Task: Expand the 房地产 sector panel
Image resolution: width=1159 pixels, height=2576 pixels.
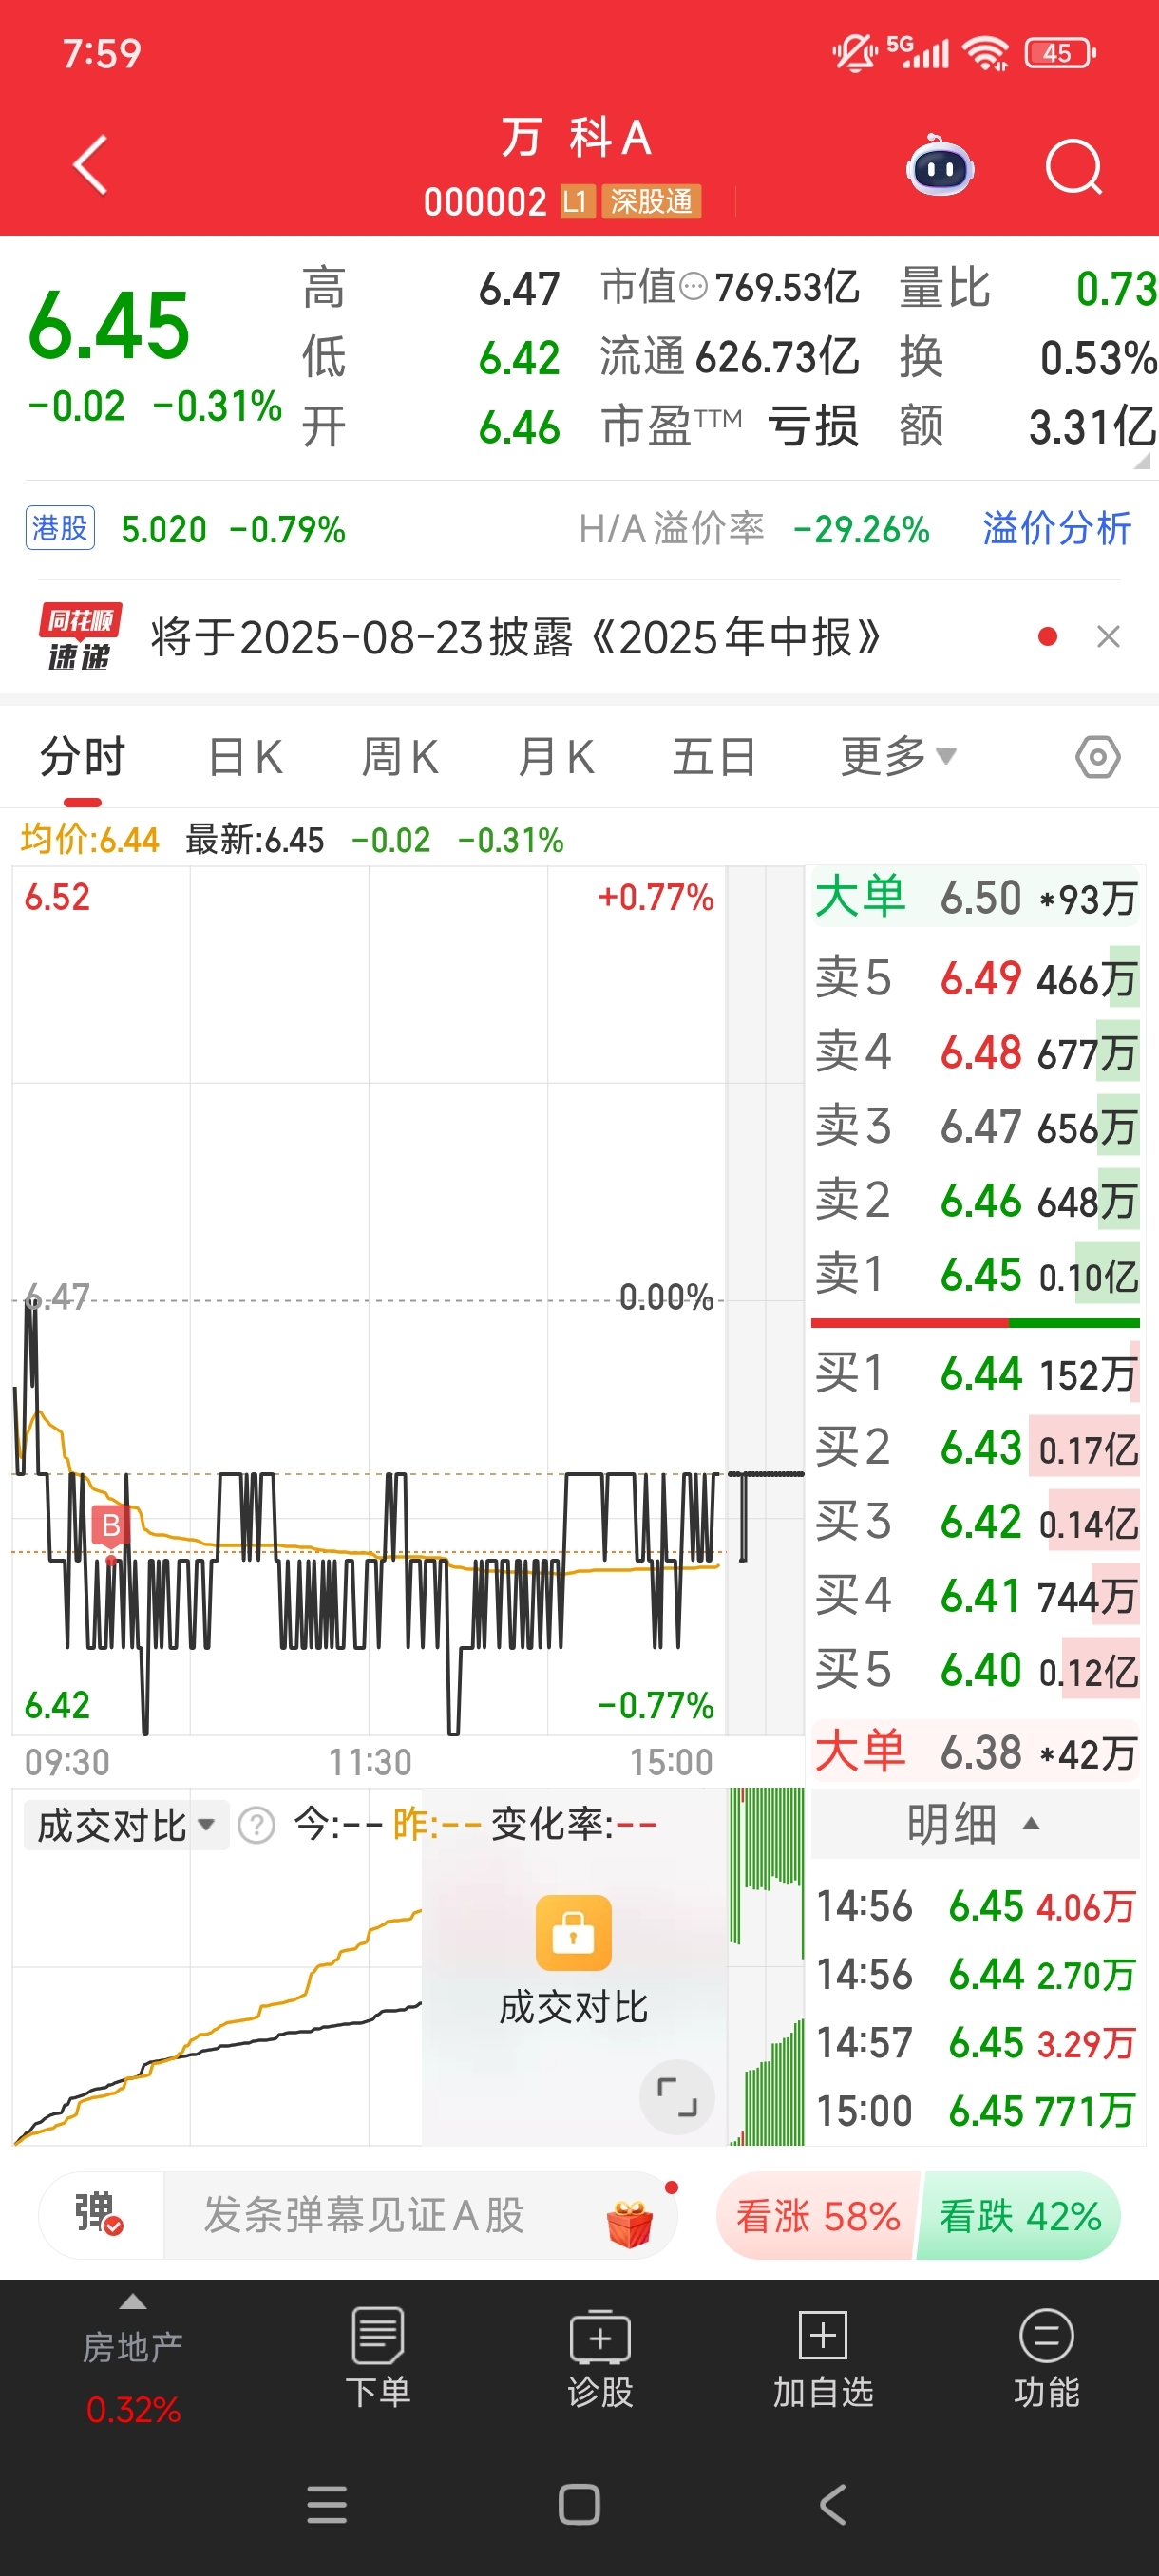Action: coord(133,2358)
